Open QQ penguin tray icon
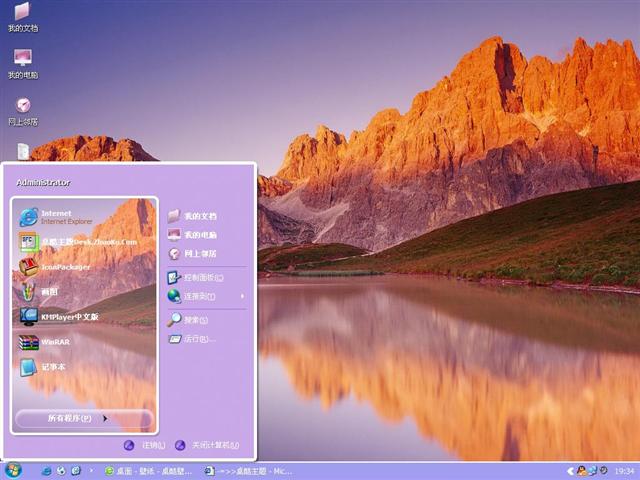Image resolution: width=640 pixels, height=480 pixels. tap(582, 471)
